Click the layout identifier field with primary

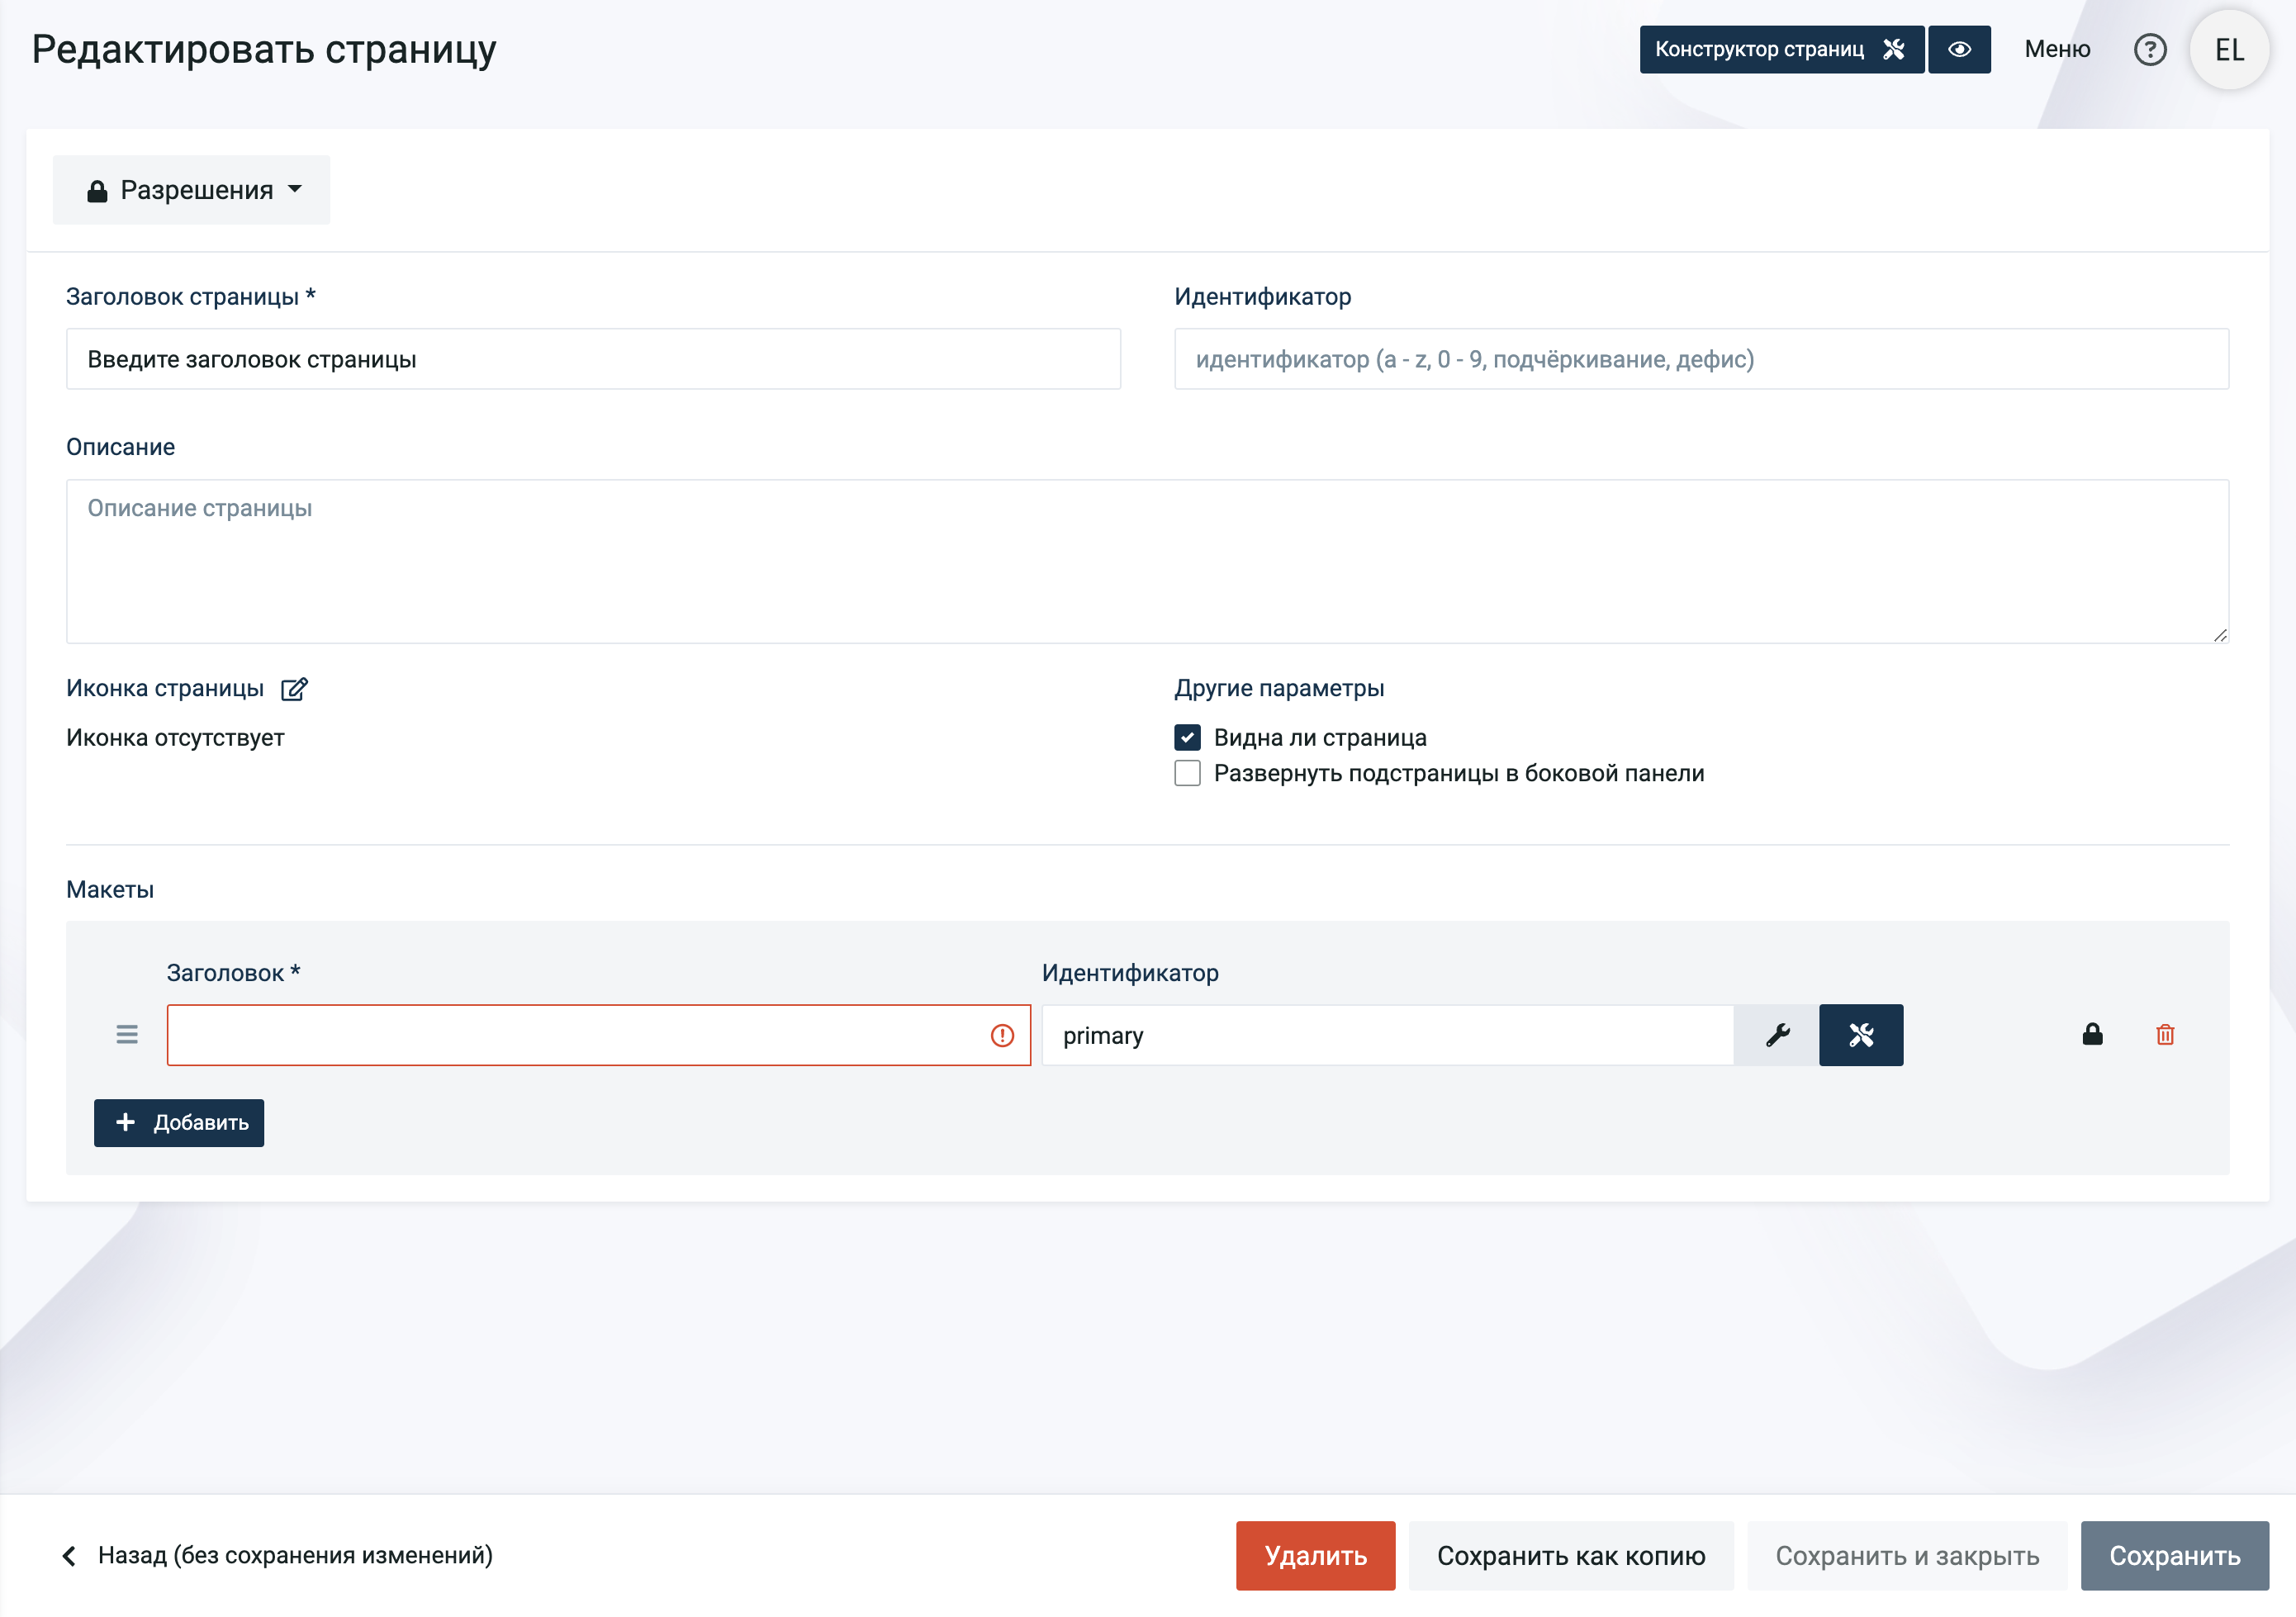point(1387,1035)
